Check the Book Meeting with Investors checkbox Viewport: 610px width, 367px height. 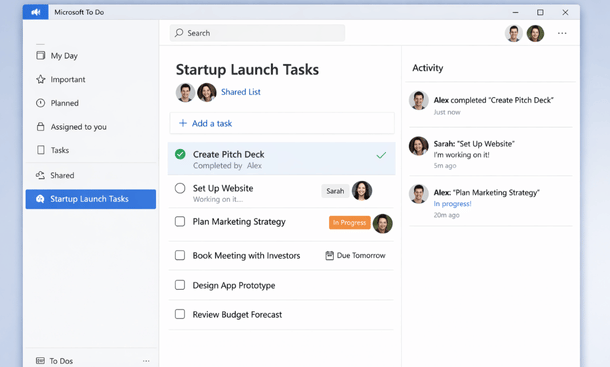pyautogui.click(x=180, y=255)
